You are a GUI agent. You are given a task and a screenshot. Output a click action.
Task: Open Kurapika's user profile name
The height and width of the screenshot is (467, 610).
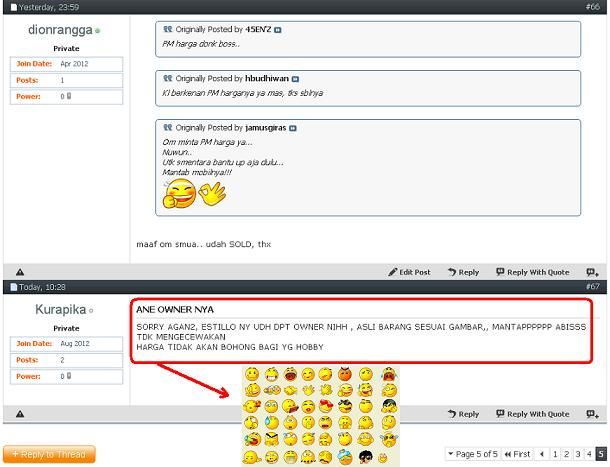(x=61, y=309)
